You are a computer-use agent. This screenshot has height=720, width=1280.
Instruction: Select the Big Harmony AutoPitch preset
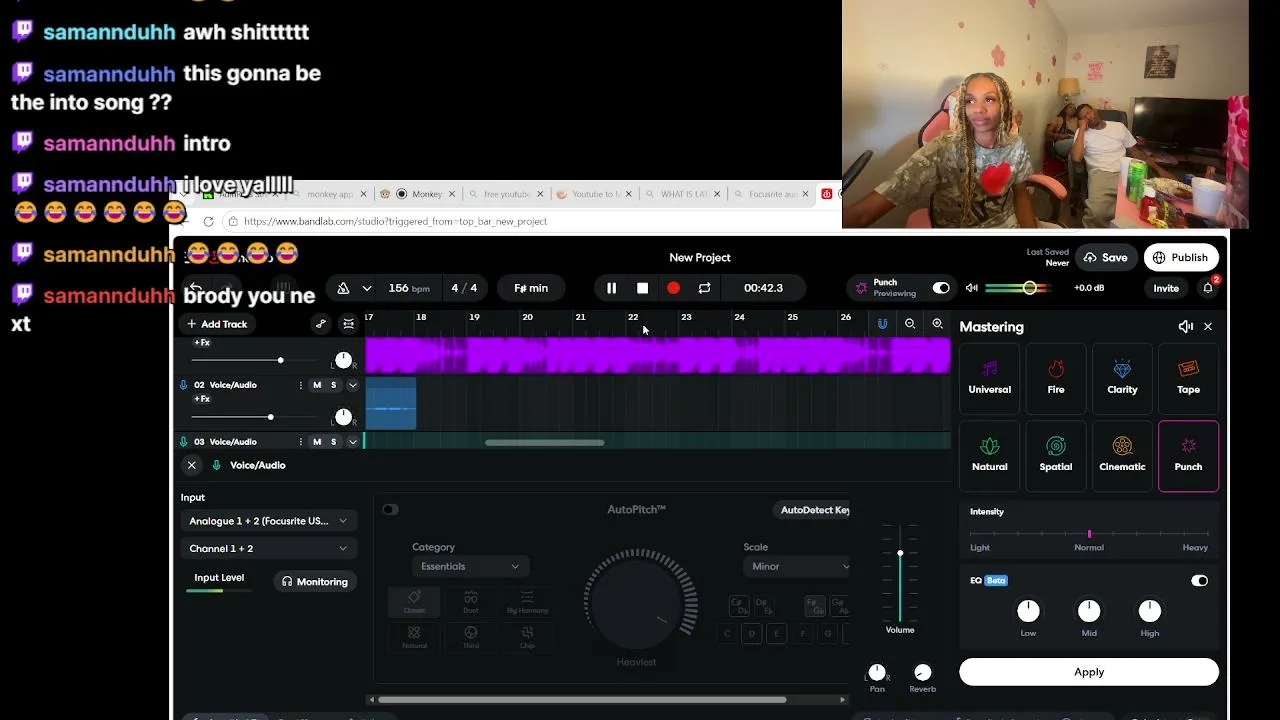point(527,602)
